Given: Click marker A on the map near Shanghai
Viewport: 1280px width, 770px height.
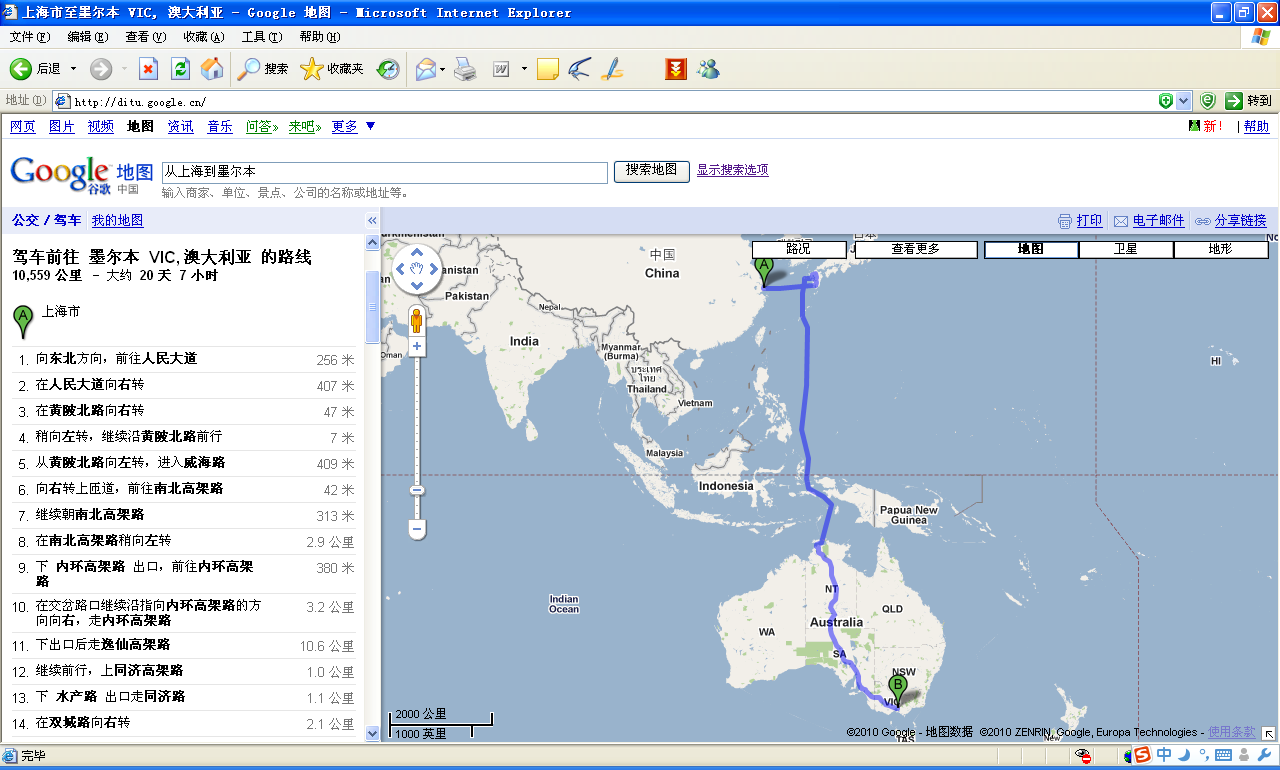Looking at the screenshot, I should (765, 271).
